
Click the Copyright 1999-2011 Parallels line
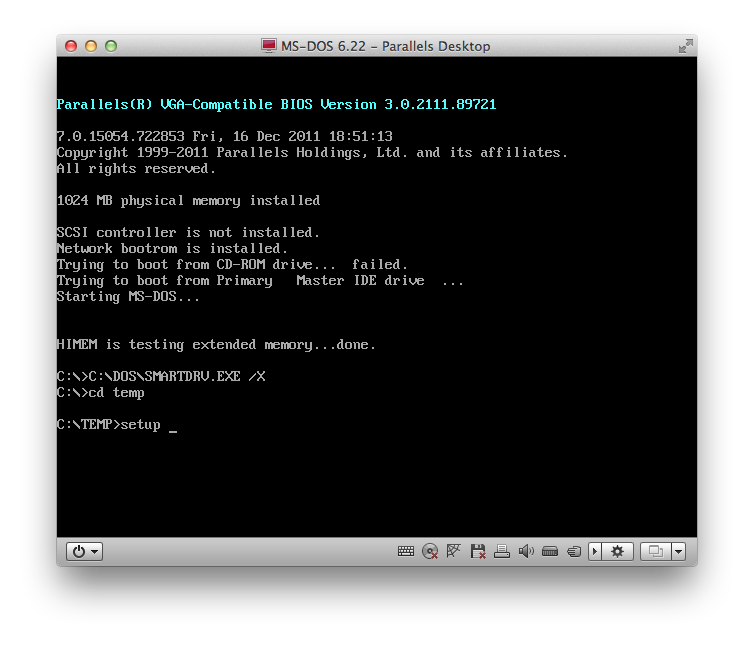coord(312,152)
